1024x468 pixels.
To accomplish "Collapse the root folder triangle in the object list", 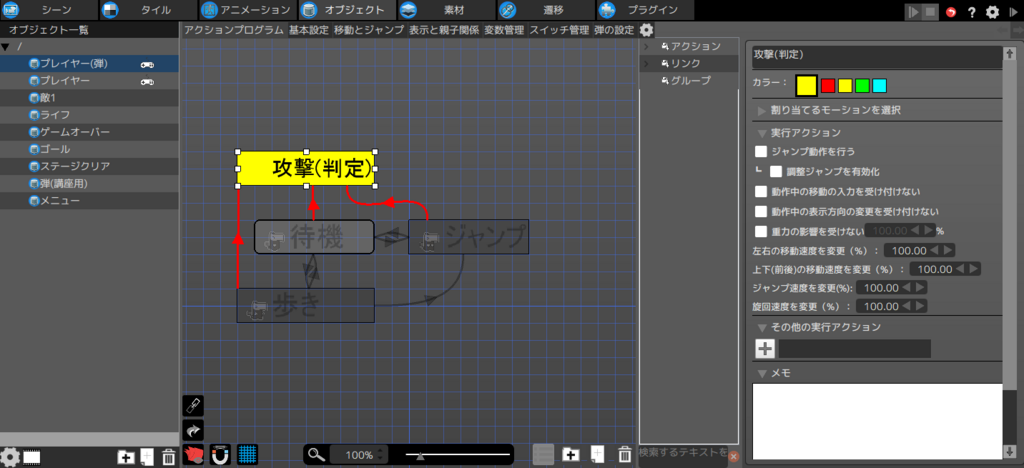I will 5,47.
